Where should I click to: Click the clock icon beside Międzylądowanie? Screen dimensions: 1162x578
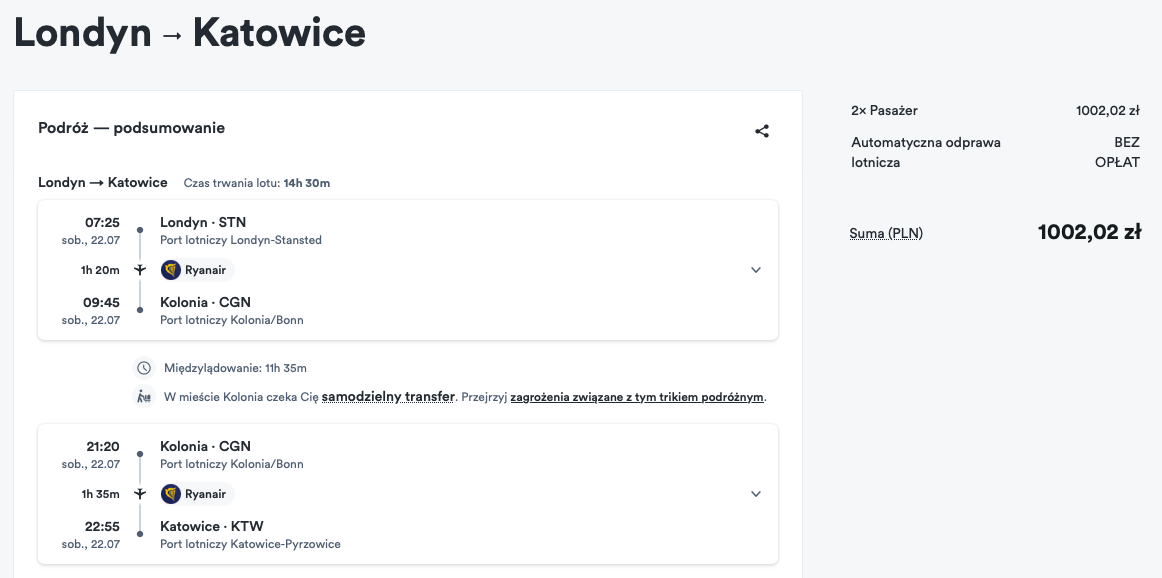pyautogui.click(x=144, y=368)
